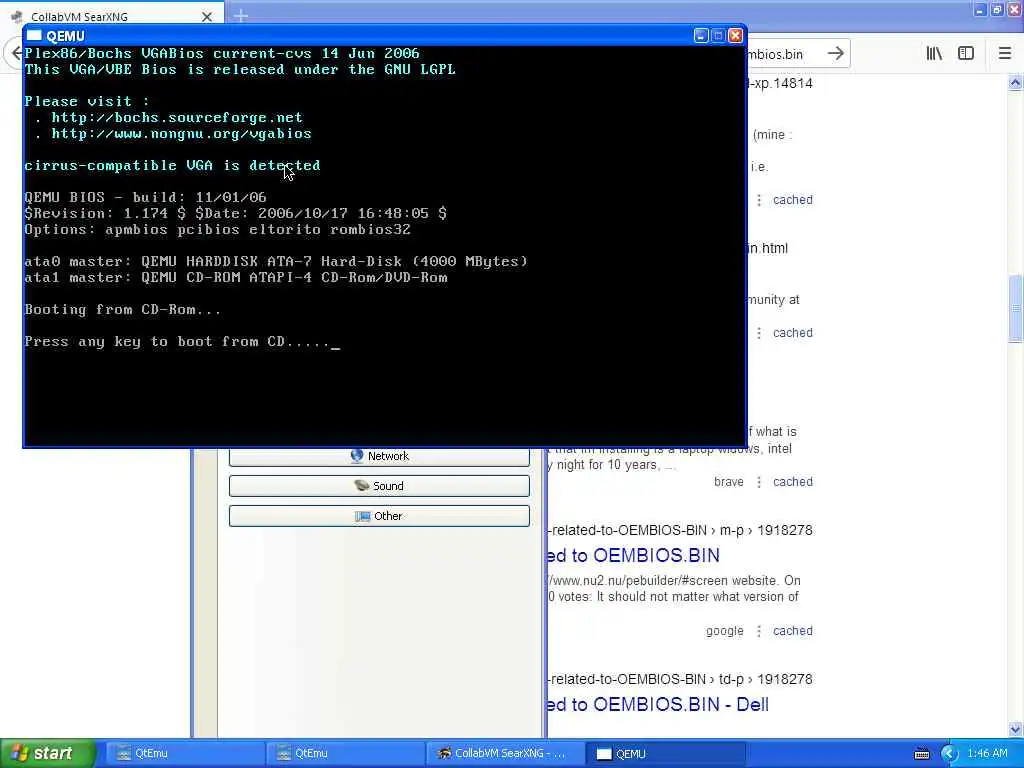1024x768 pixels.
Task: Click the keyboard icon in system tray
Action: coord(921,754)
